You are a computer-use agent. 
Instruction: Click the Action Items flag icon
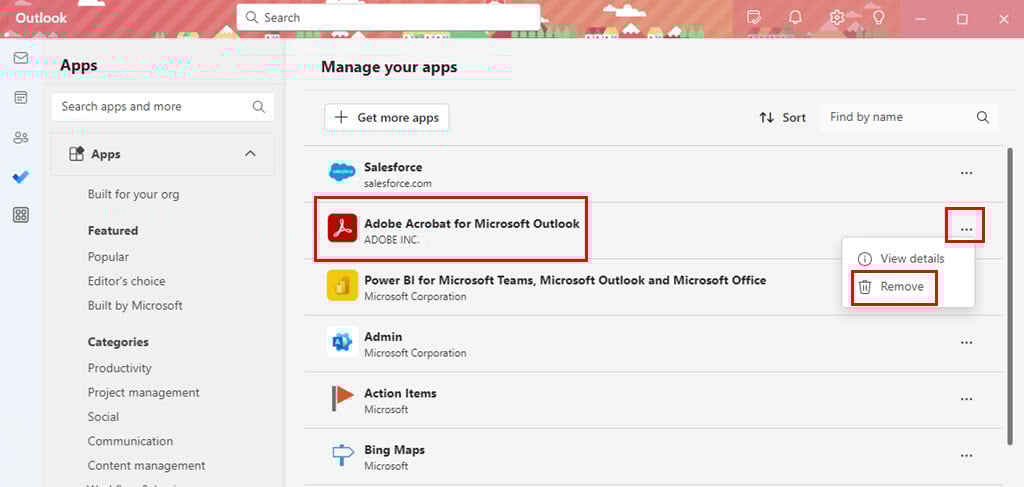[342, 398]
